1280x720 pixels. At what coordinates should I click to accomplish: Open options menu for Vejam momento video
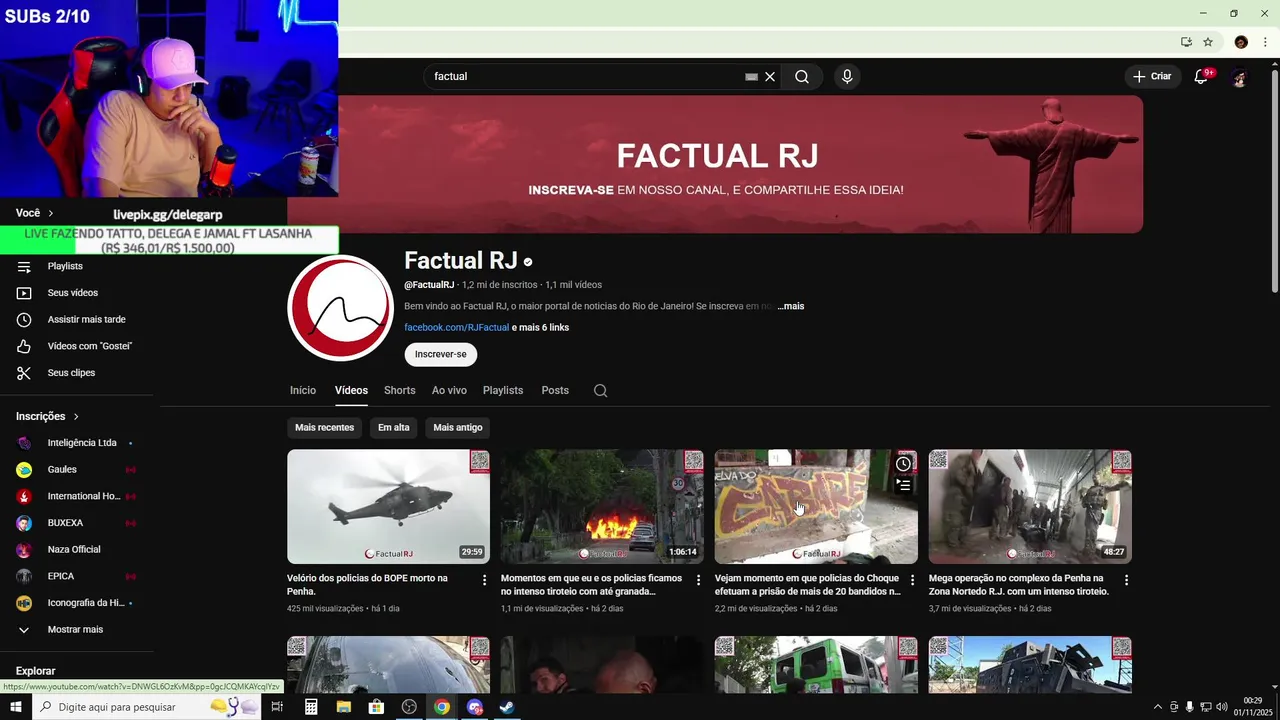(912, 580)
